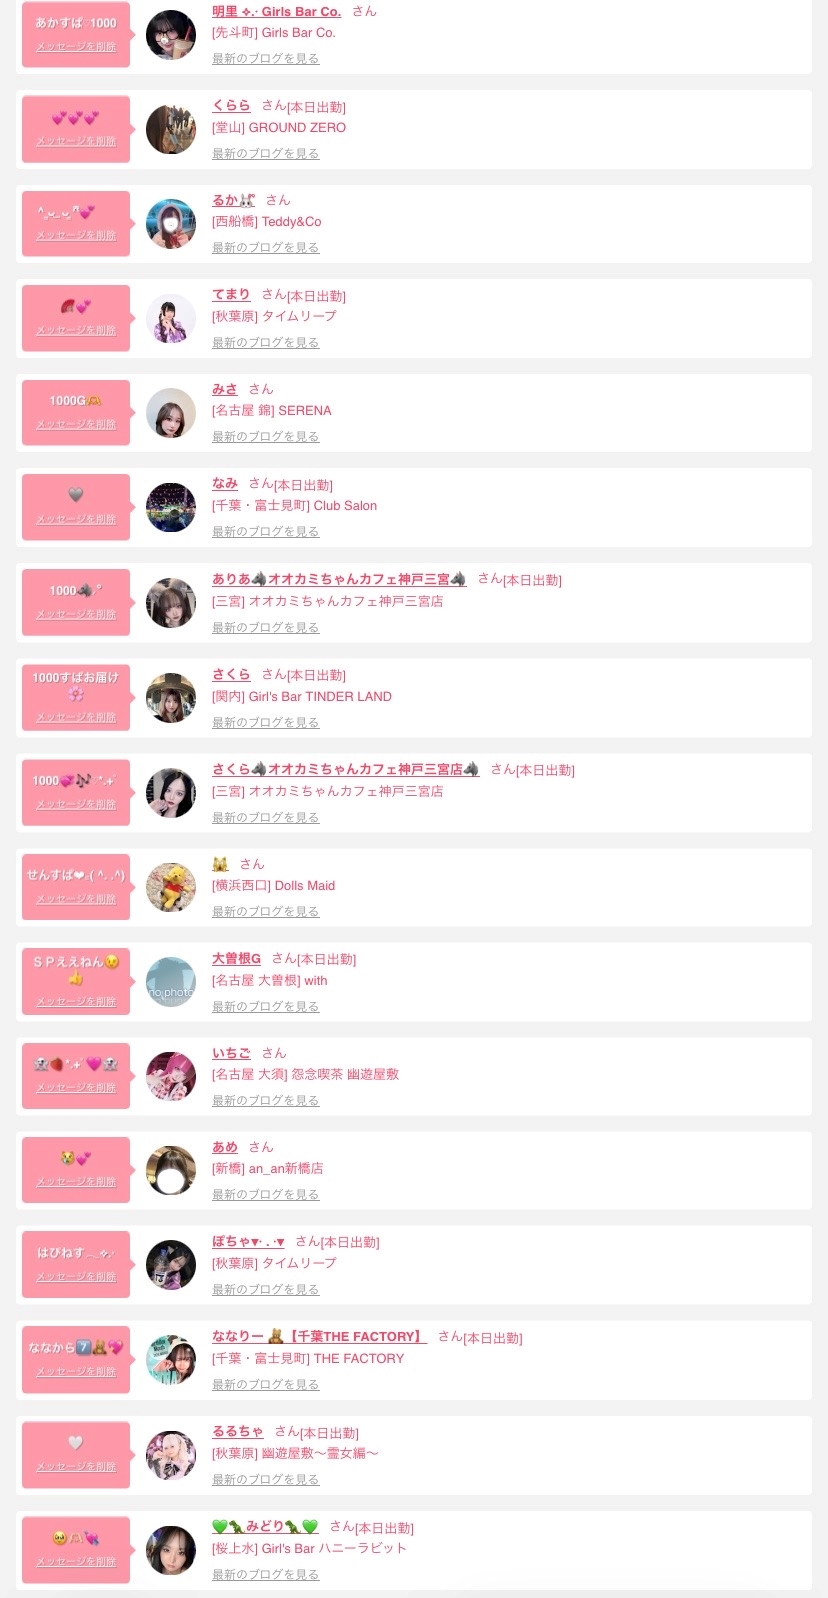The height and width of the screenshot is (1598, 828).
Task: Open the no-photo avatar of 大曽根G
Action: tap(171, 982)
